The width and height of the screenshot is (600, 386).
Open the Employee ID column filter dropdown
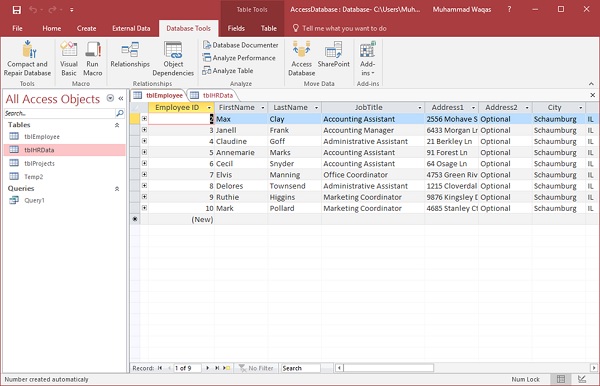[209, 108]
